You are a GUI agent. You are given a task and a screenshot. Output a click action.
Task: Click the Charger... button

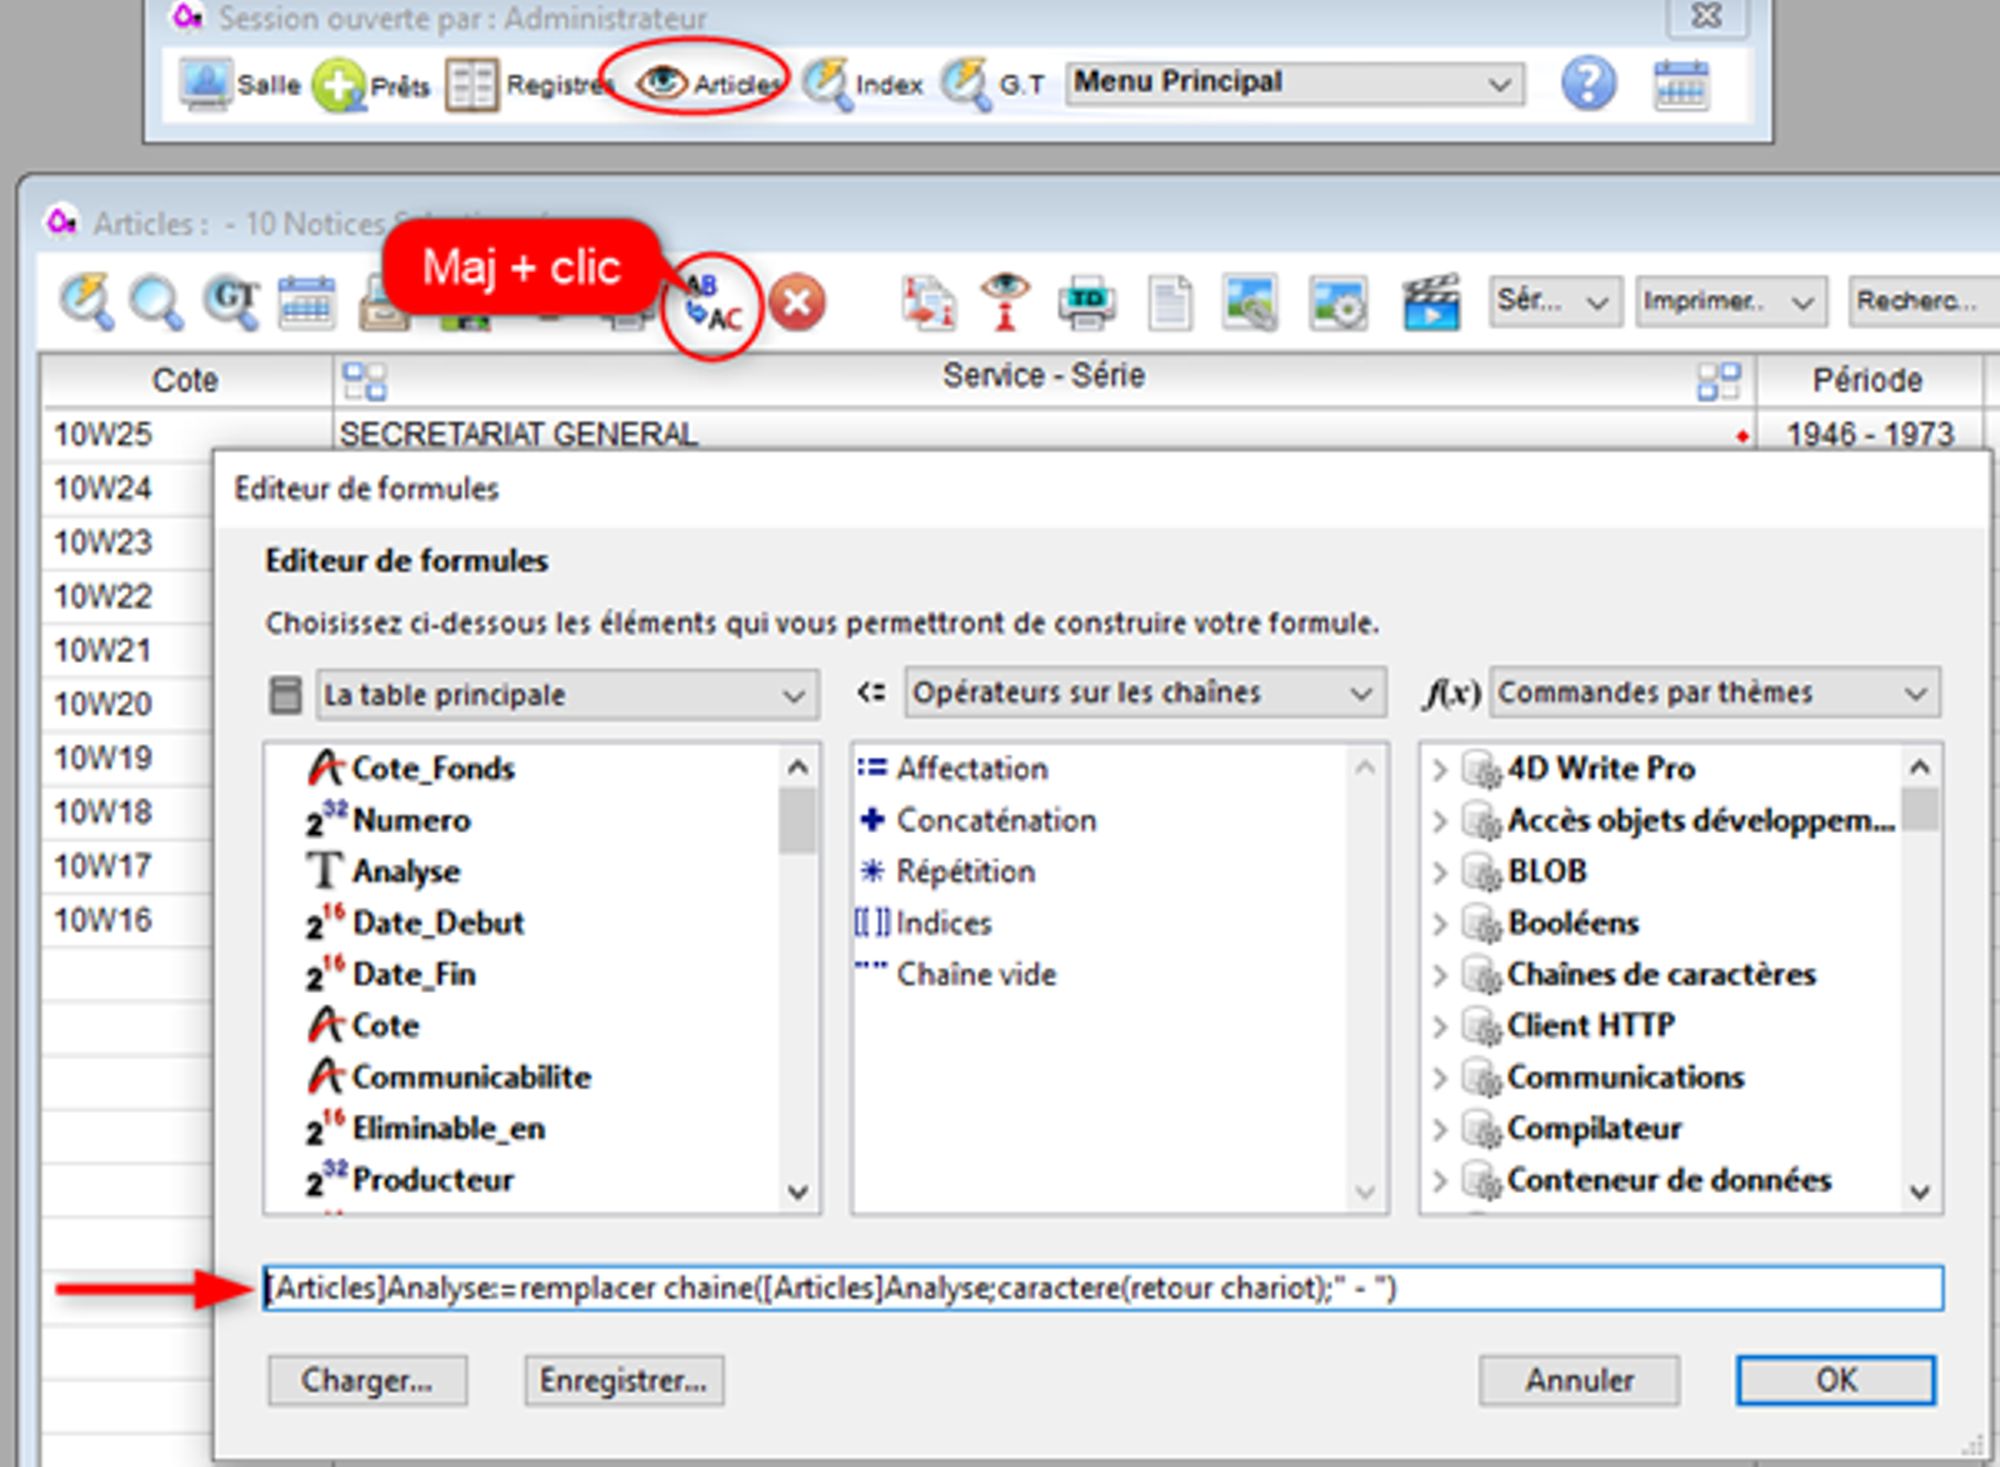click(366, 1381)
